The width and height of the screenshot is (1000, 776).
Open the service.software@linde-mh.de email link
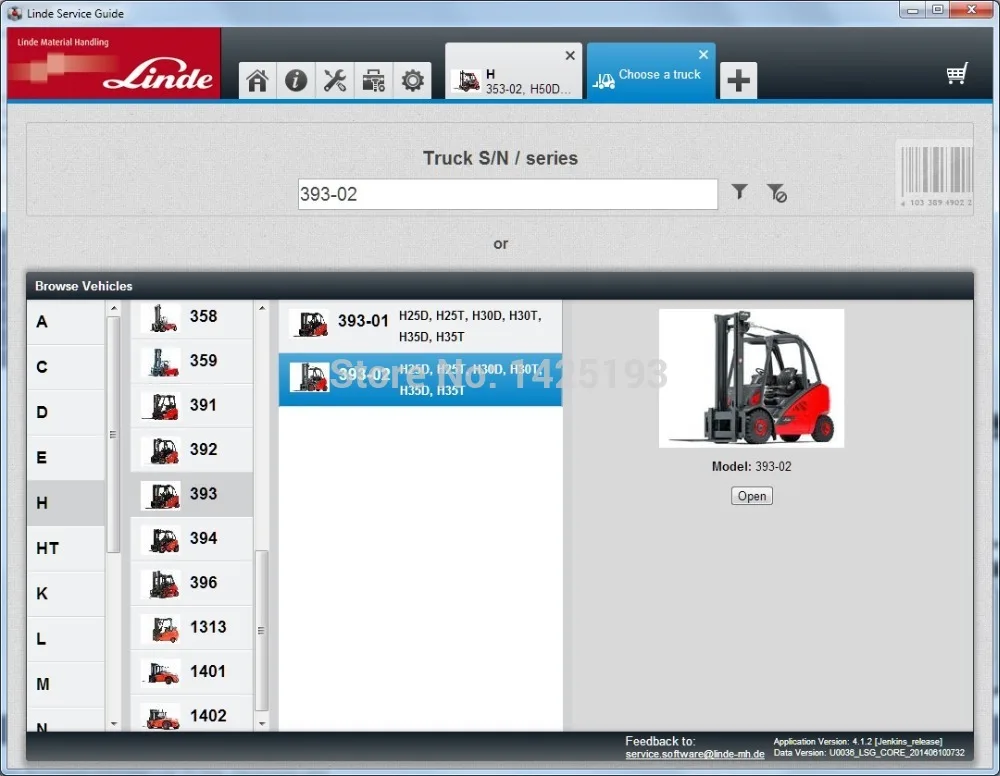(x=695, y=754)
